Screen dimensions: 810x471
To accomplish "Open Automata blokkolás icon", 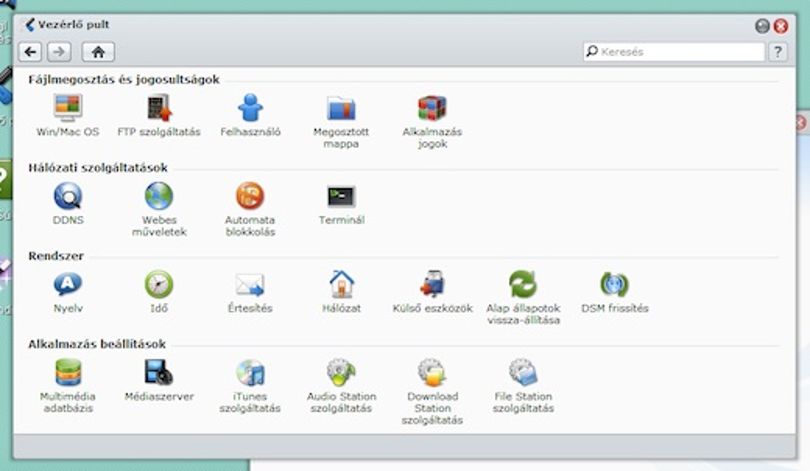I will (x=250, y=196).
